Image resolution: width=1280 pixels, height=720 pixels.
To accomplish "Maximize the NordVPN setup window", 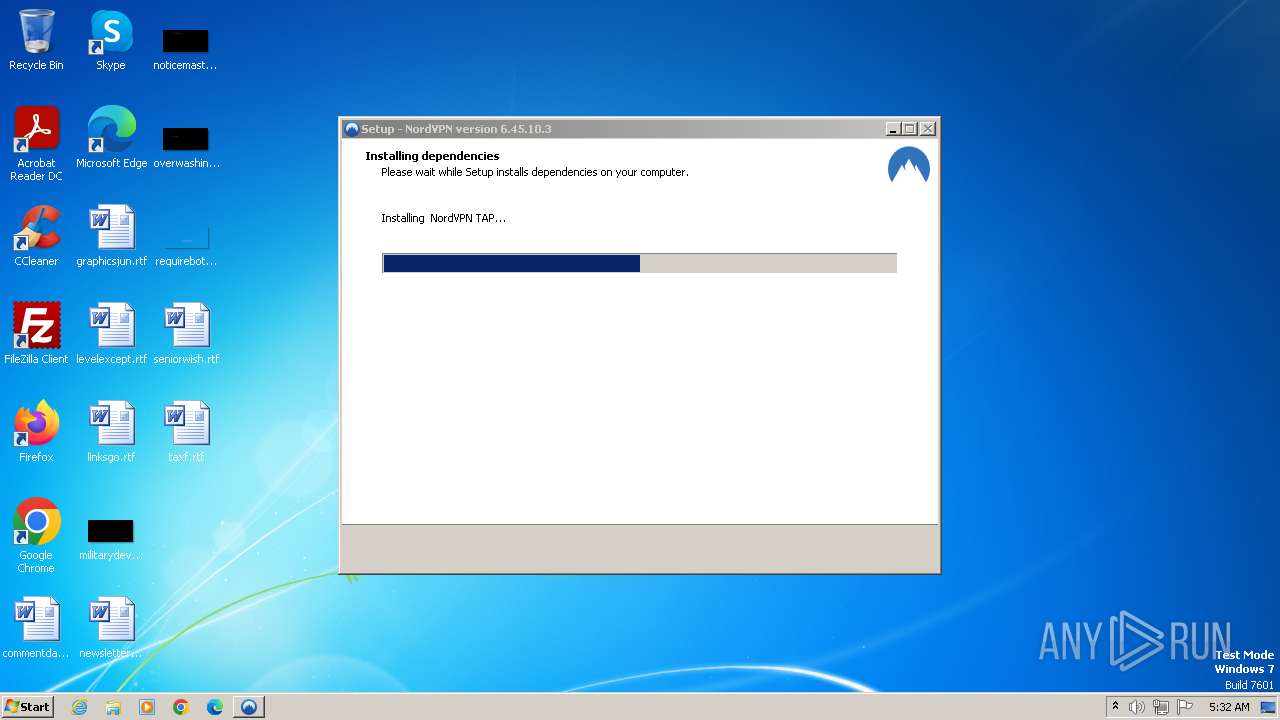I will [909, 129].
